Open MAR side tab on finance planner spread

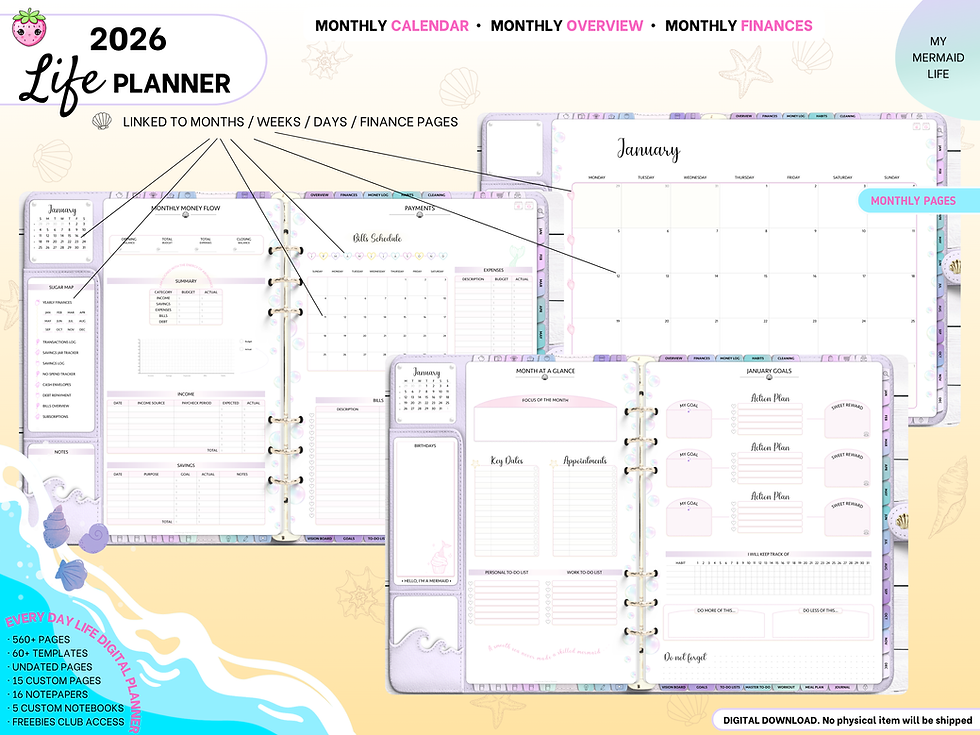(541, 283)
